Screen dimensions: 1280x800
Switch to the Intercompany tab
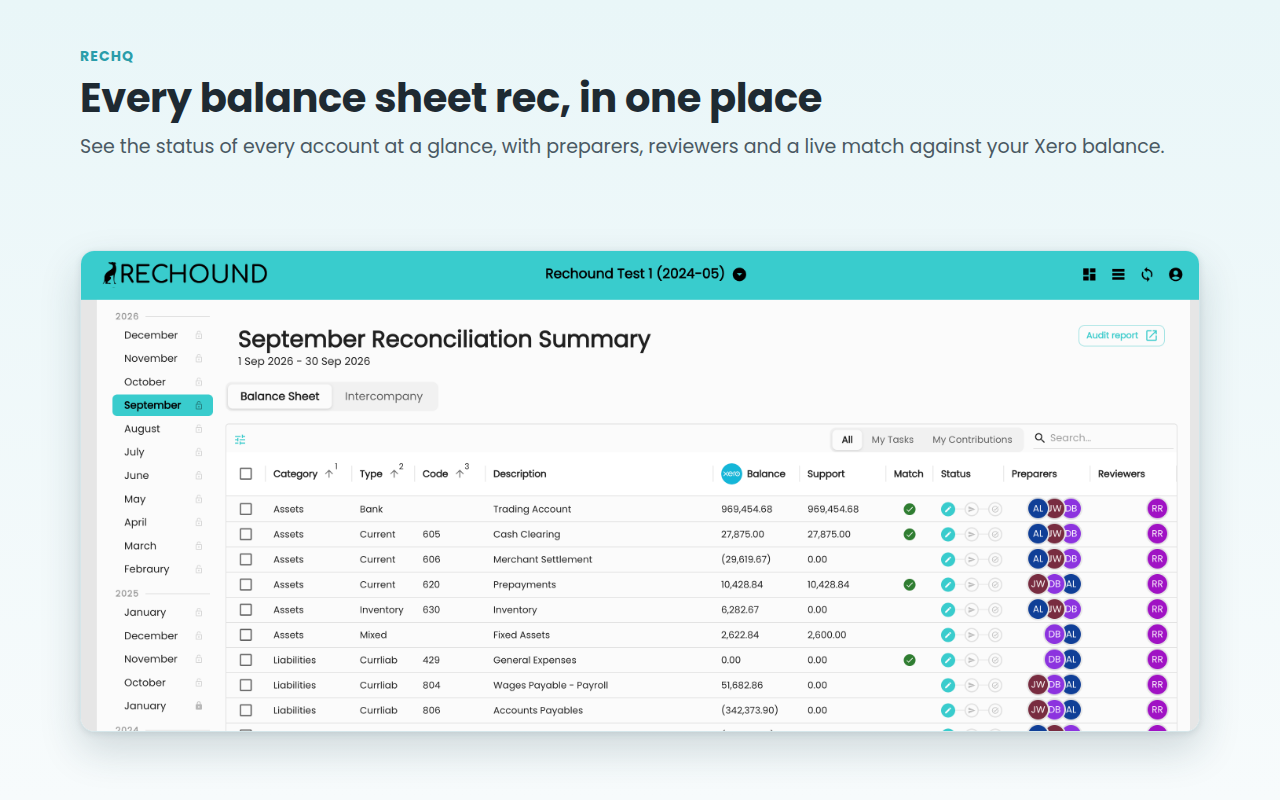tap(384, 396)
